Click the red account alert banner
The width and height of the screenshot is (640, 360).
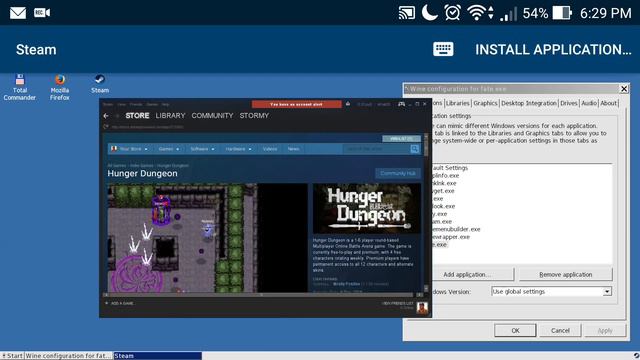[296, 104]
